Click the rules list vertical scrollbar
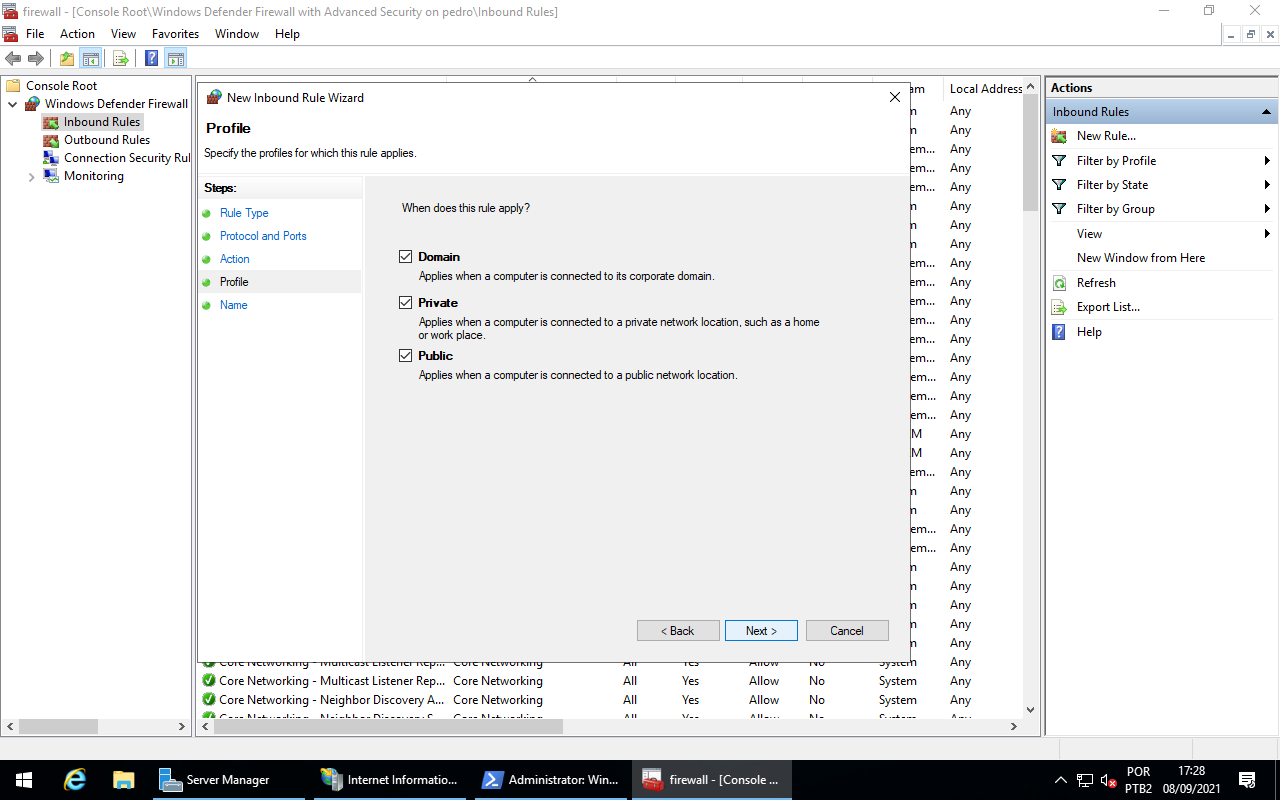The image size is (1280, 800). (1031, 400)
